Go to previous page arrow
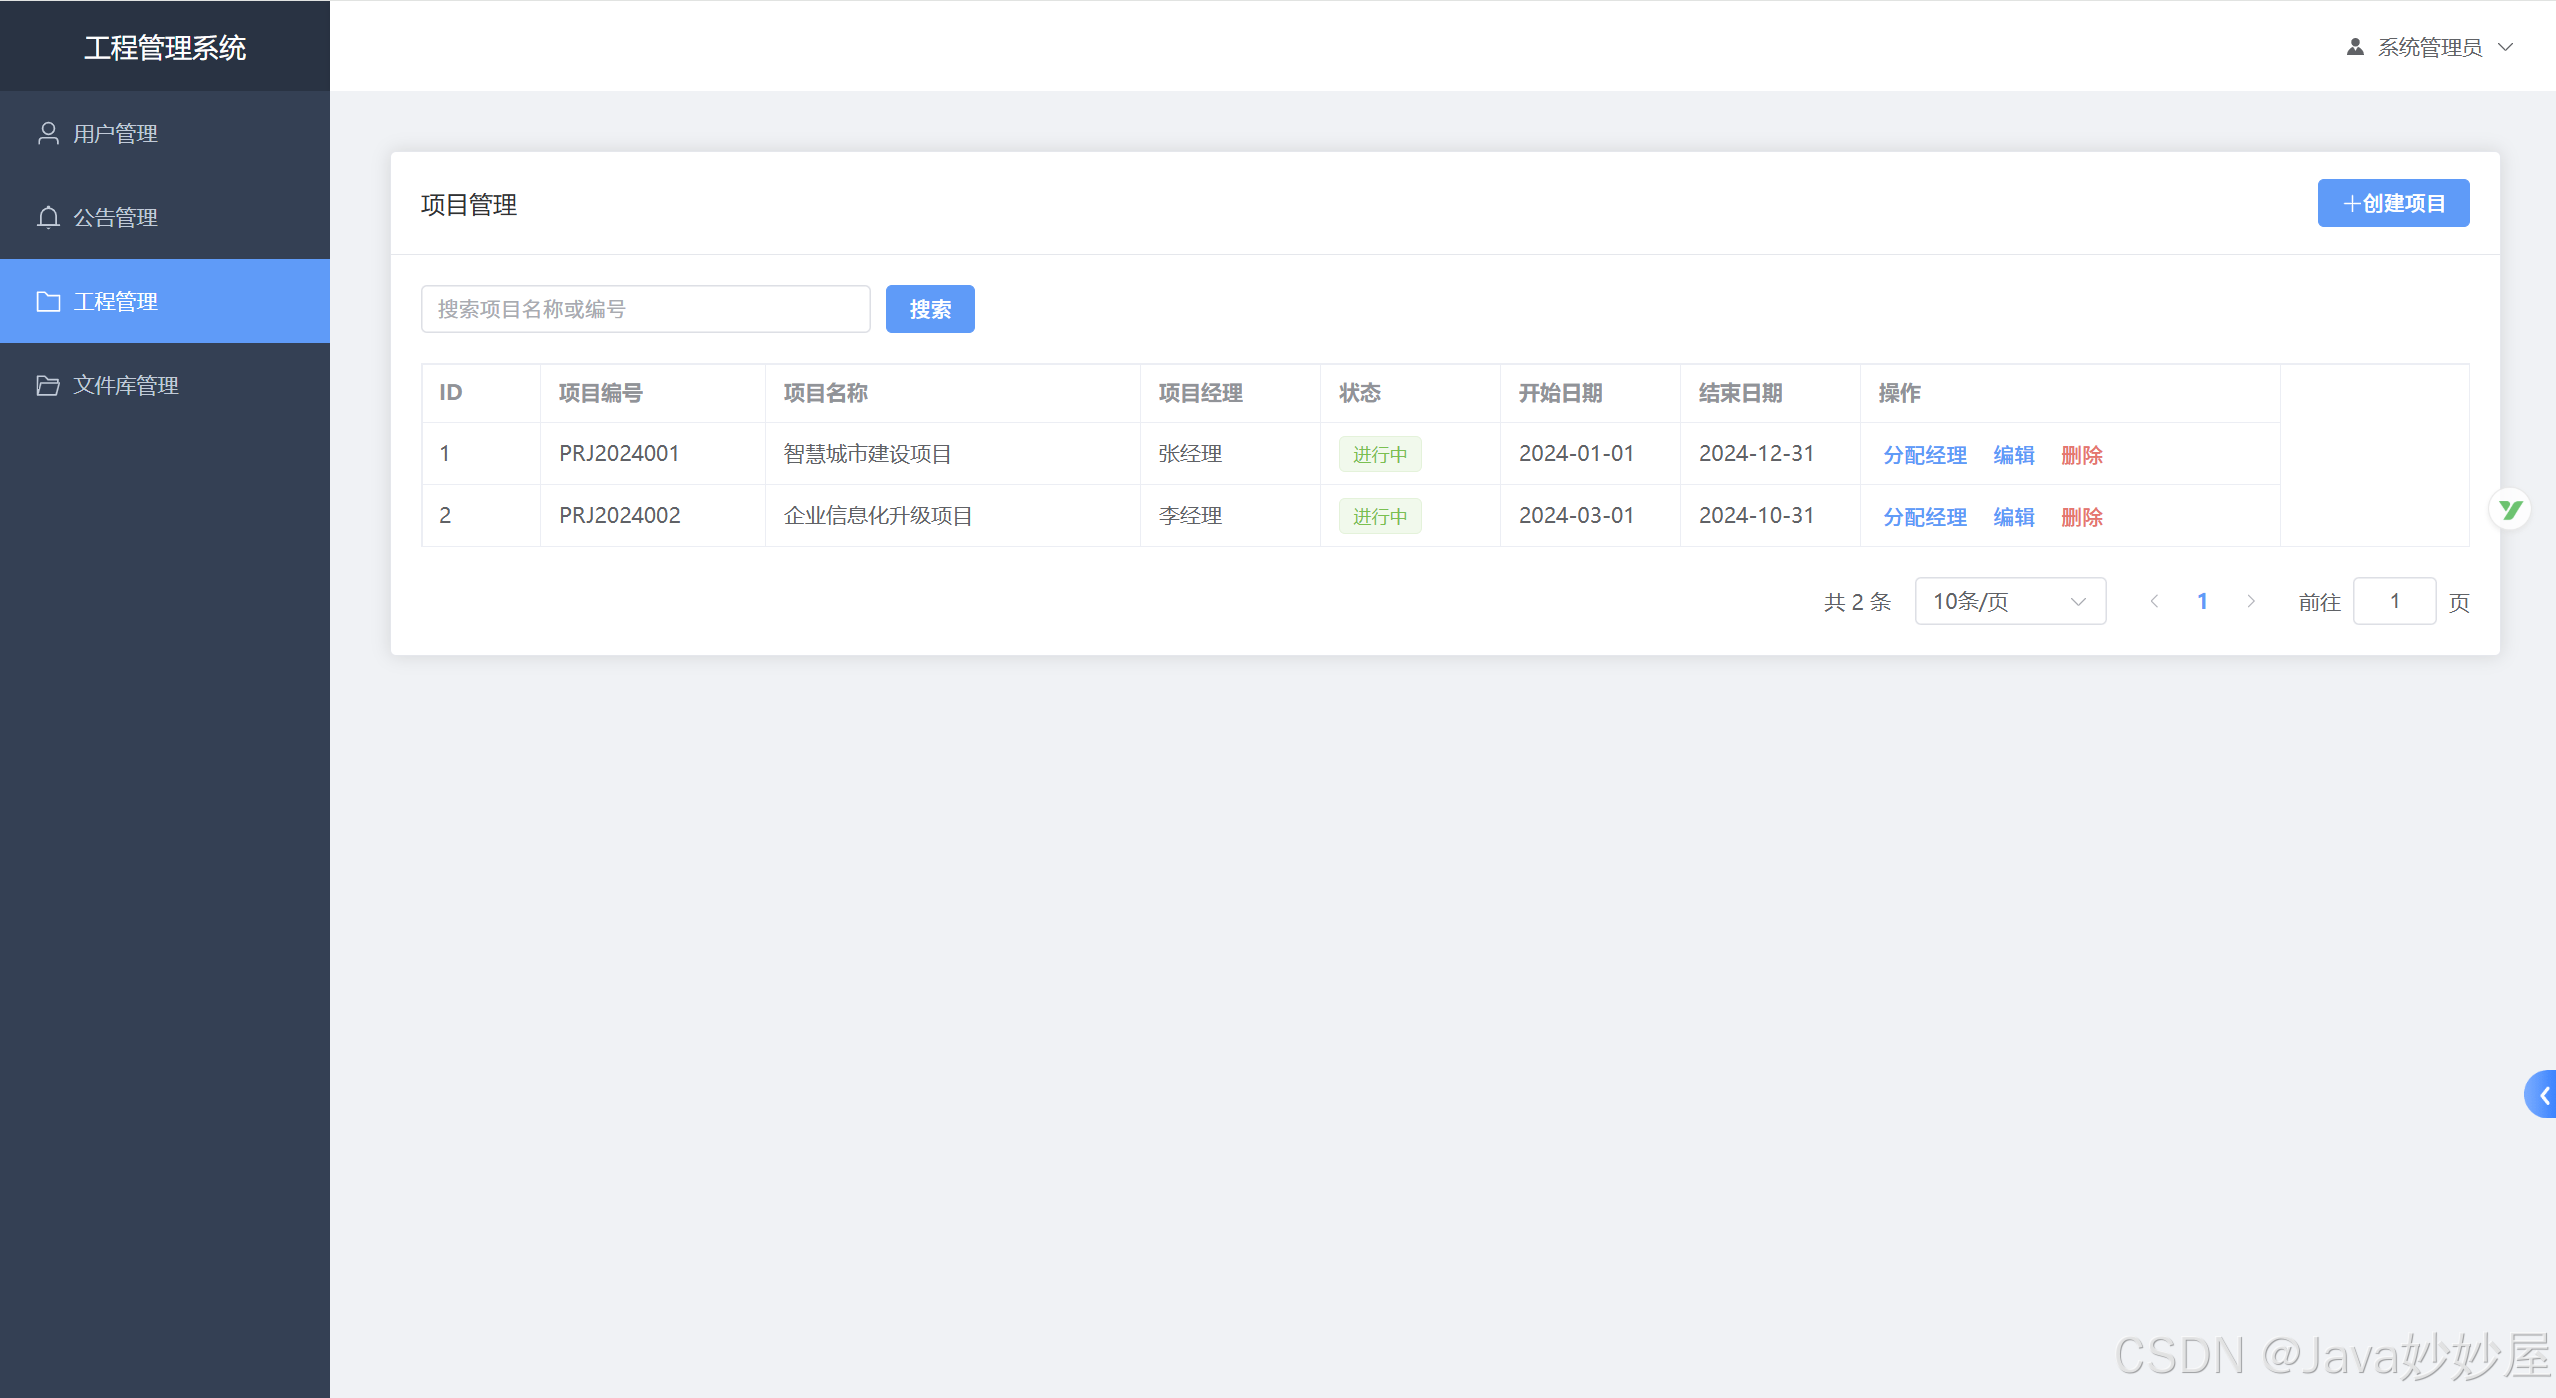Screen dimensions: 2556x1398 coord(2154,601)
